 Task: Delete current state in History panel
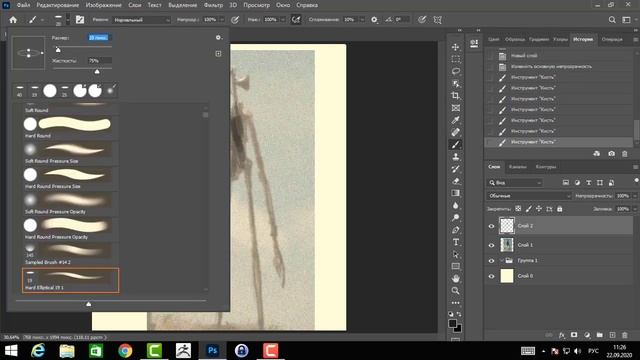point(624,154)
